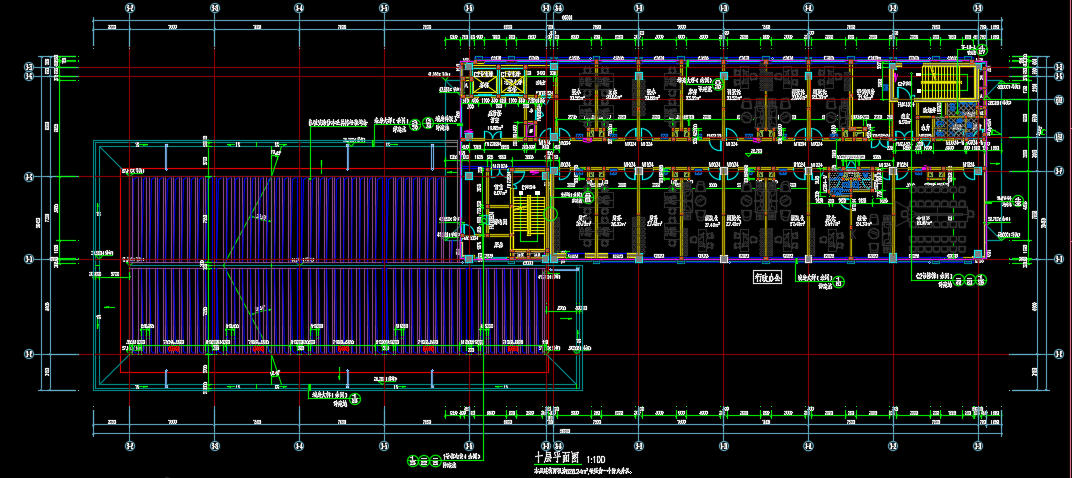The image size is (1072, 478).
Task: Select the green circle callout below the roof
Action: coord(356,398)
